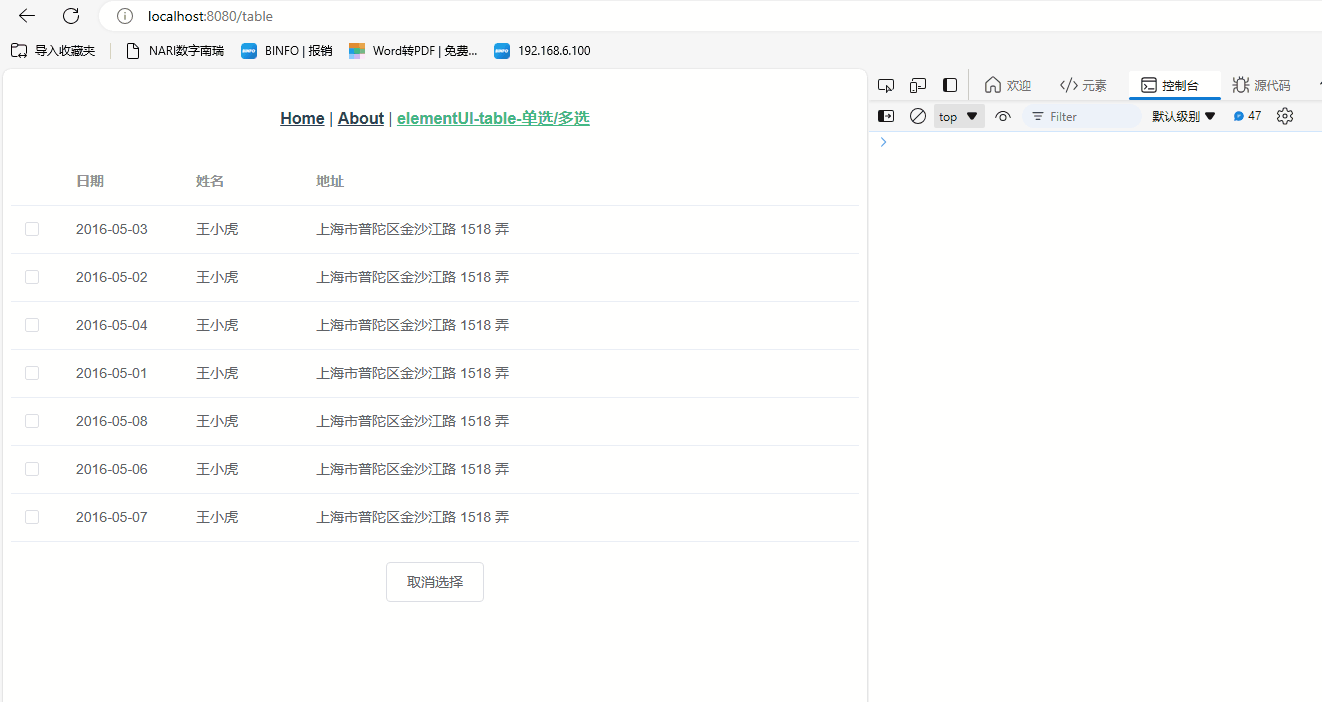1322x702 pixels.
Task: Show console sidebar icon
Action: (886, 116)
